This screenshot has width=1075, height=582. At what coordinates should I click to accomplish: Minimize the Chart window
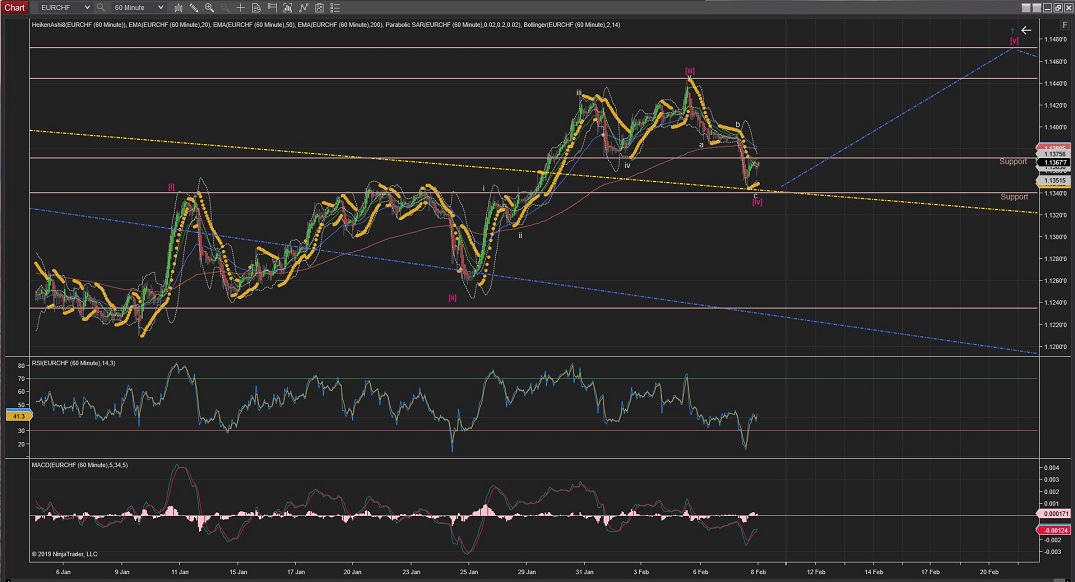(1048, 8)
